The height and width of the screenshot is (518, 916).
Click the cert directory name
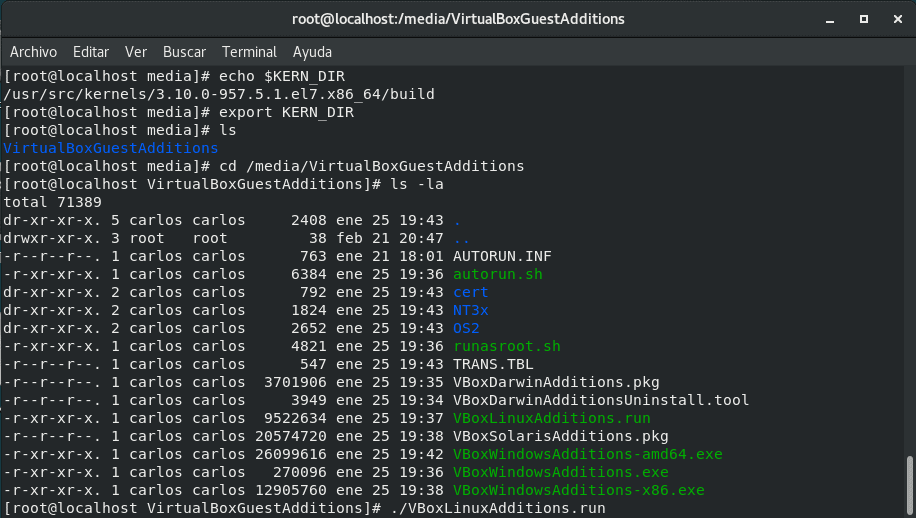(470, 292)
